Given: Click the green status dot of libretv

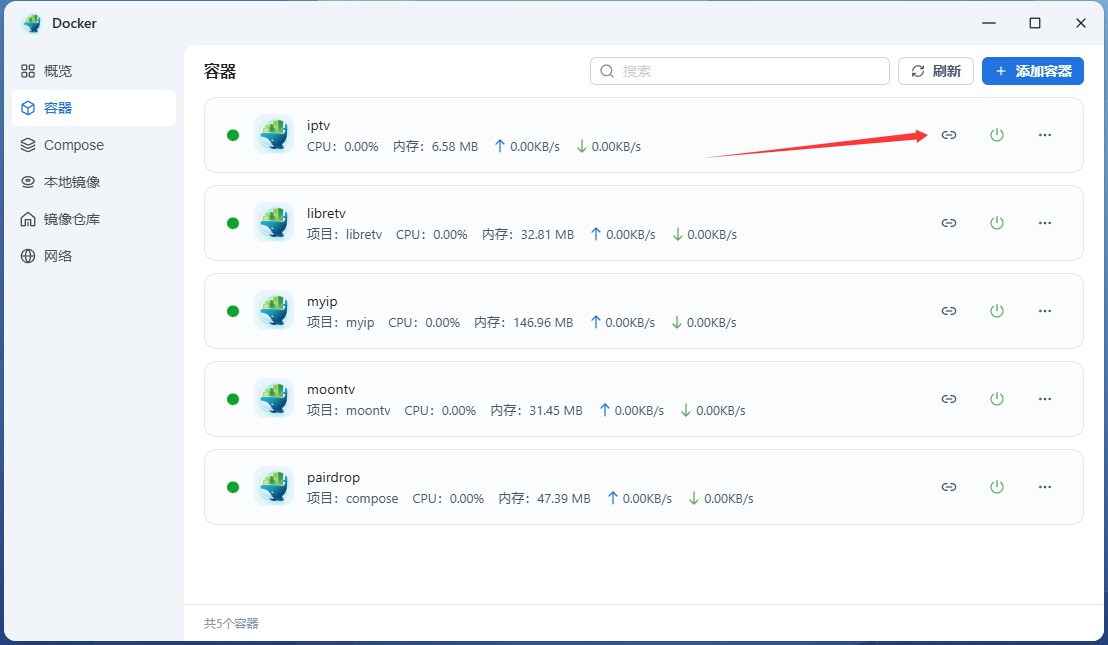Looking at the screenshot, I should pos(232,223).
